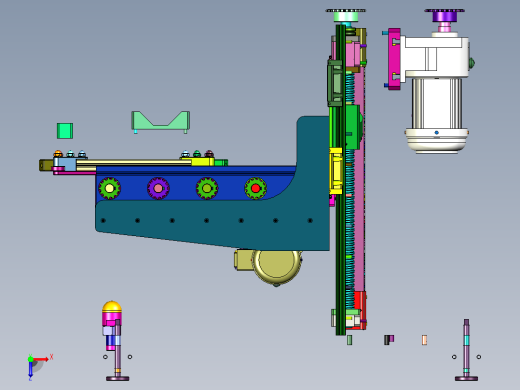Select the dark green upper slider block
Viewport: 520px width, 390px height.
coord(335,83)
